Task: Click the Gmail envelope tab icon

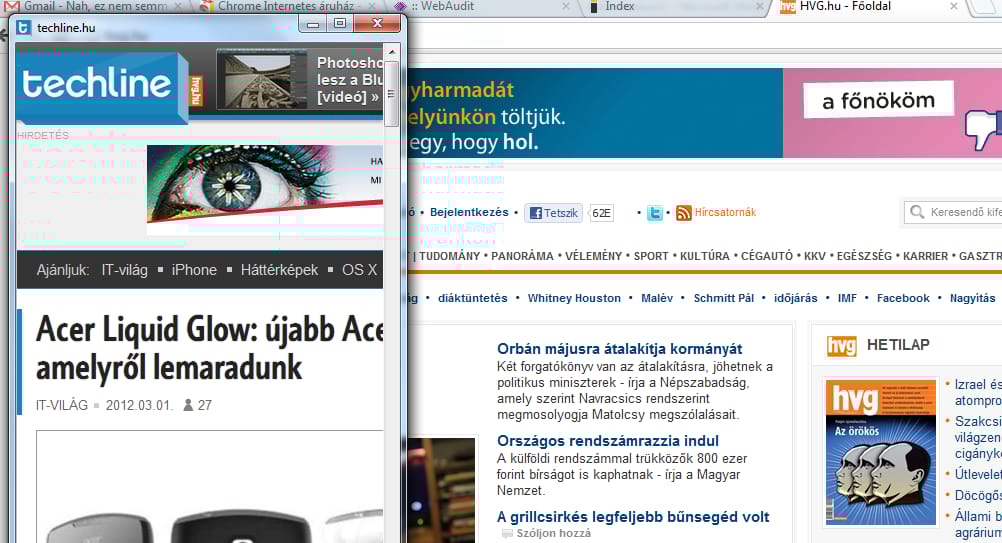Action: [x=12, y=6]
